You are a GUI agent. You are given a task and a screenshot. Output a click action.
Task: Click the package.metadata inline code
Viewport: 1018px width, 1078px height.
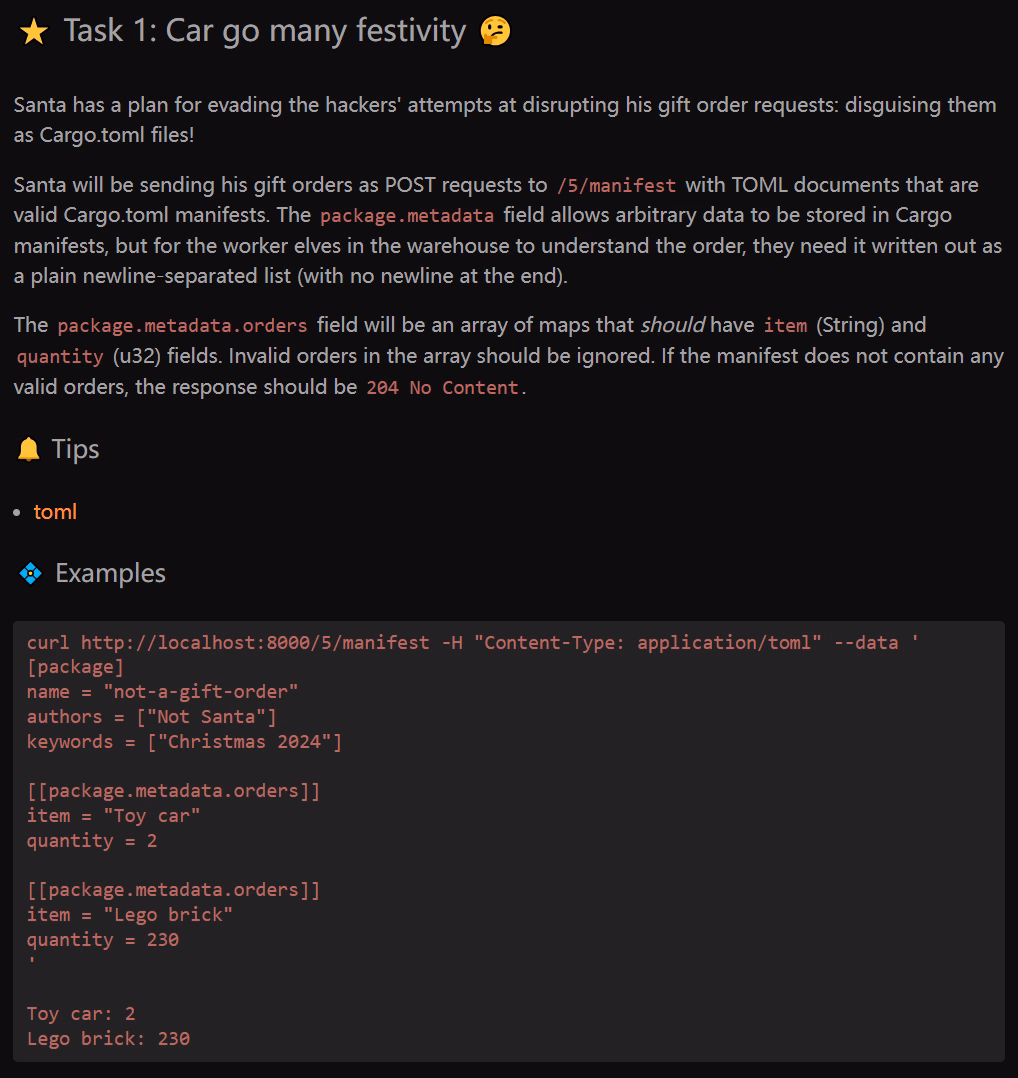407,216
